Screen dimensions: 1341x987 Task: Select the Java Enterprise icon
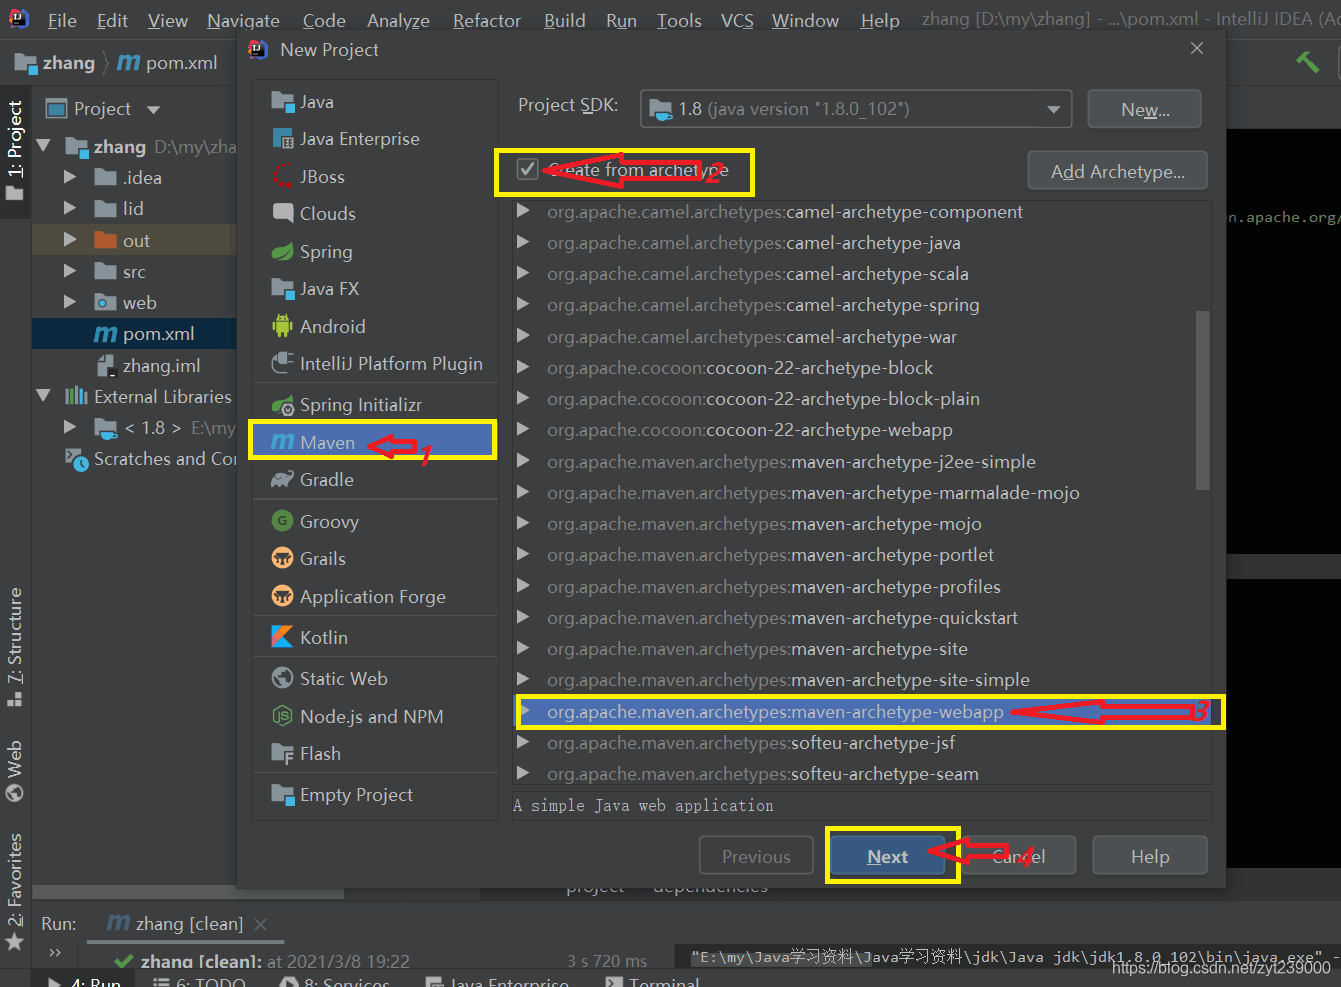tap(283, 139)
